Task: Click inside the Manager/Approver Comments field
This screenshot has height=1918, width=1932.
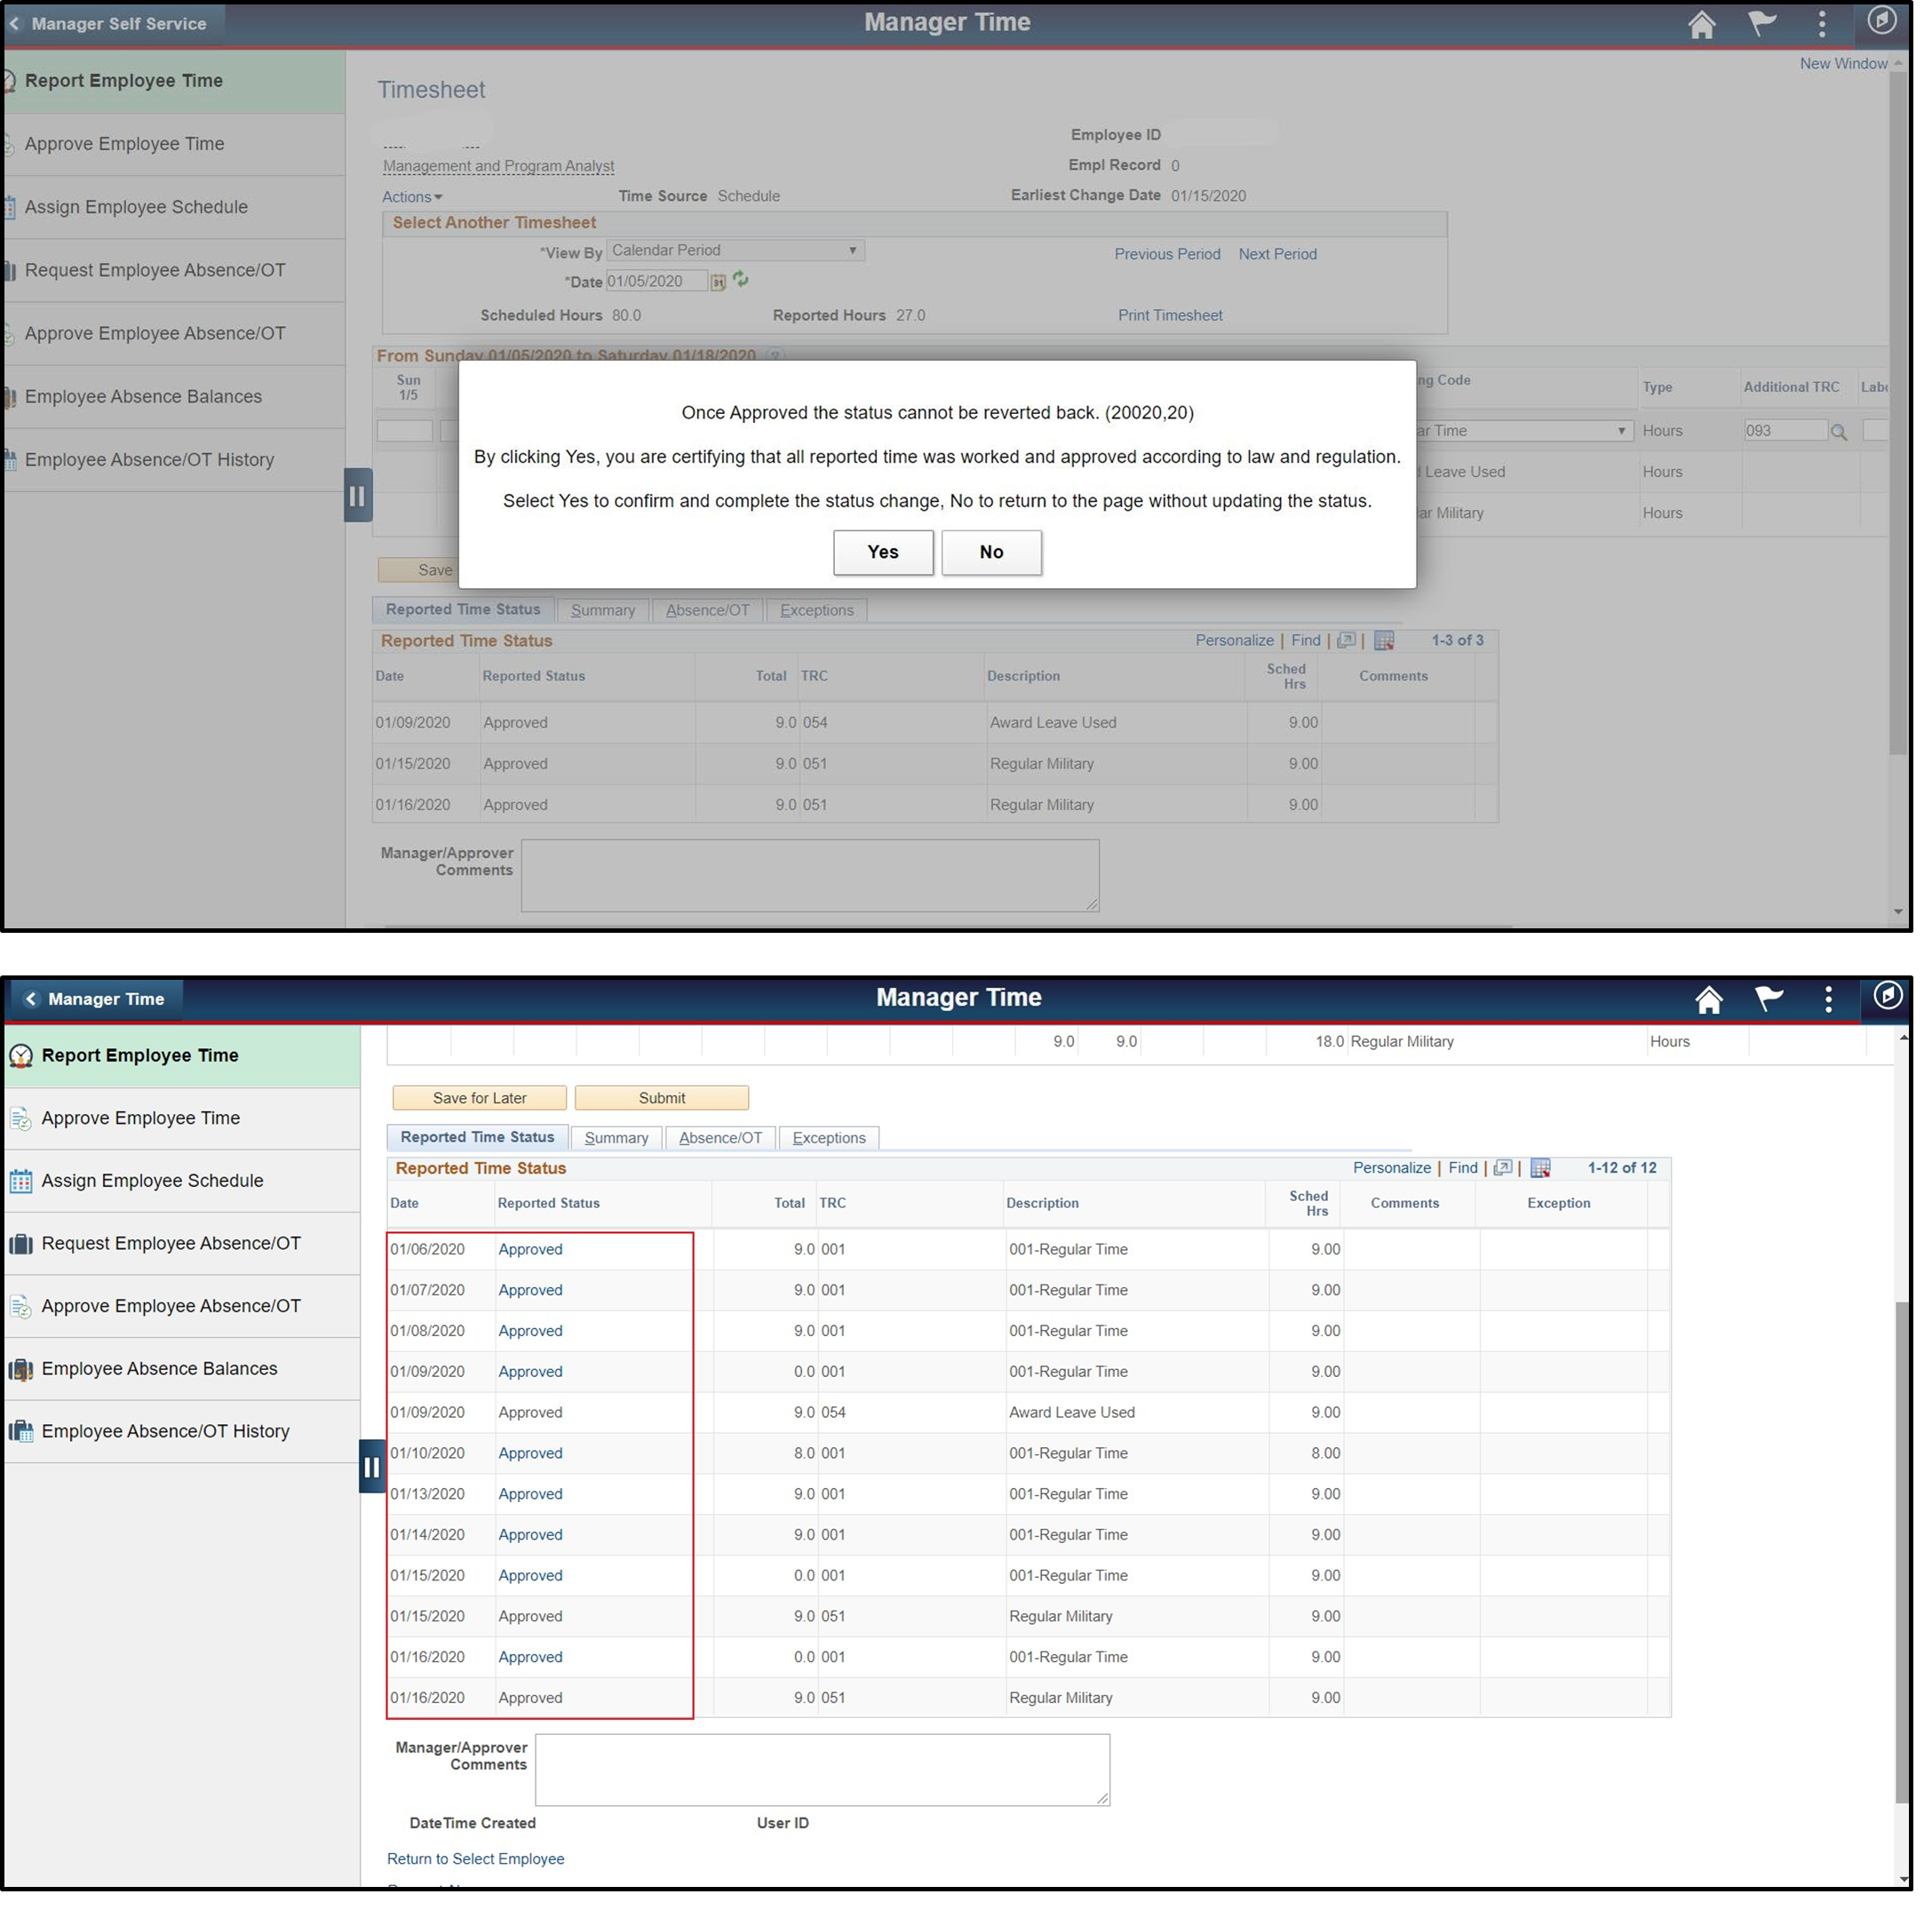Action: [x=822, y=1769]
